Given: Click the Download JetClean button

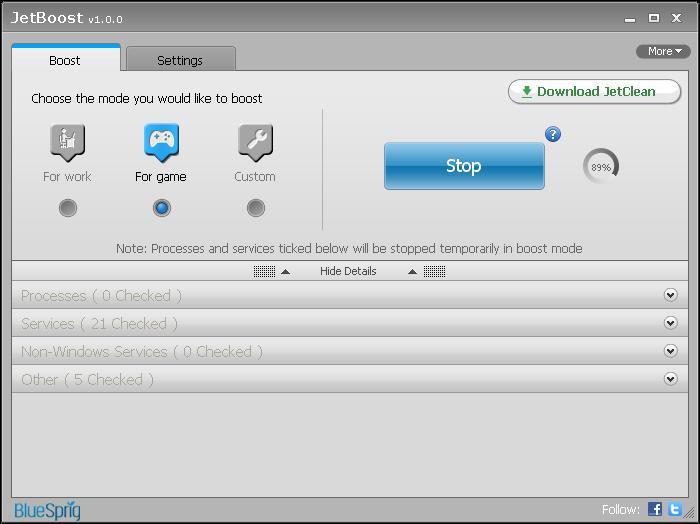Looking at the screenshot, I should [x=595, y=91].
